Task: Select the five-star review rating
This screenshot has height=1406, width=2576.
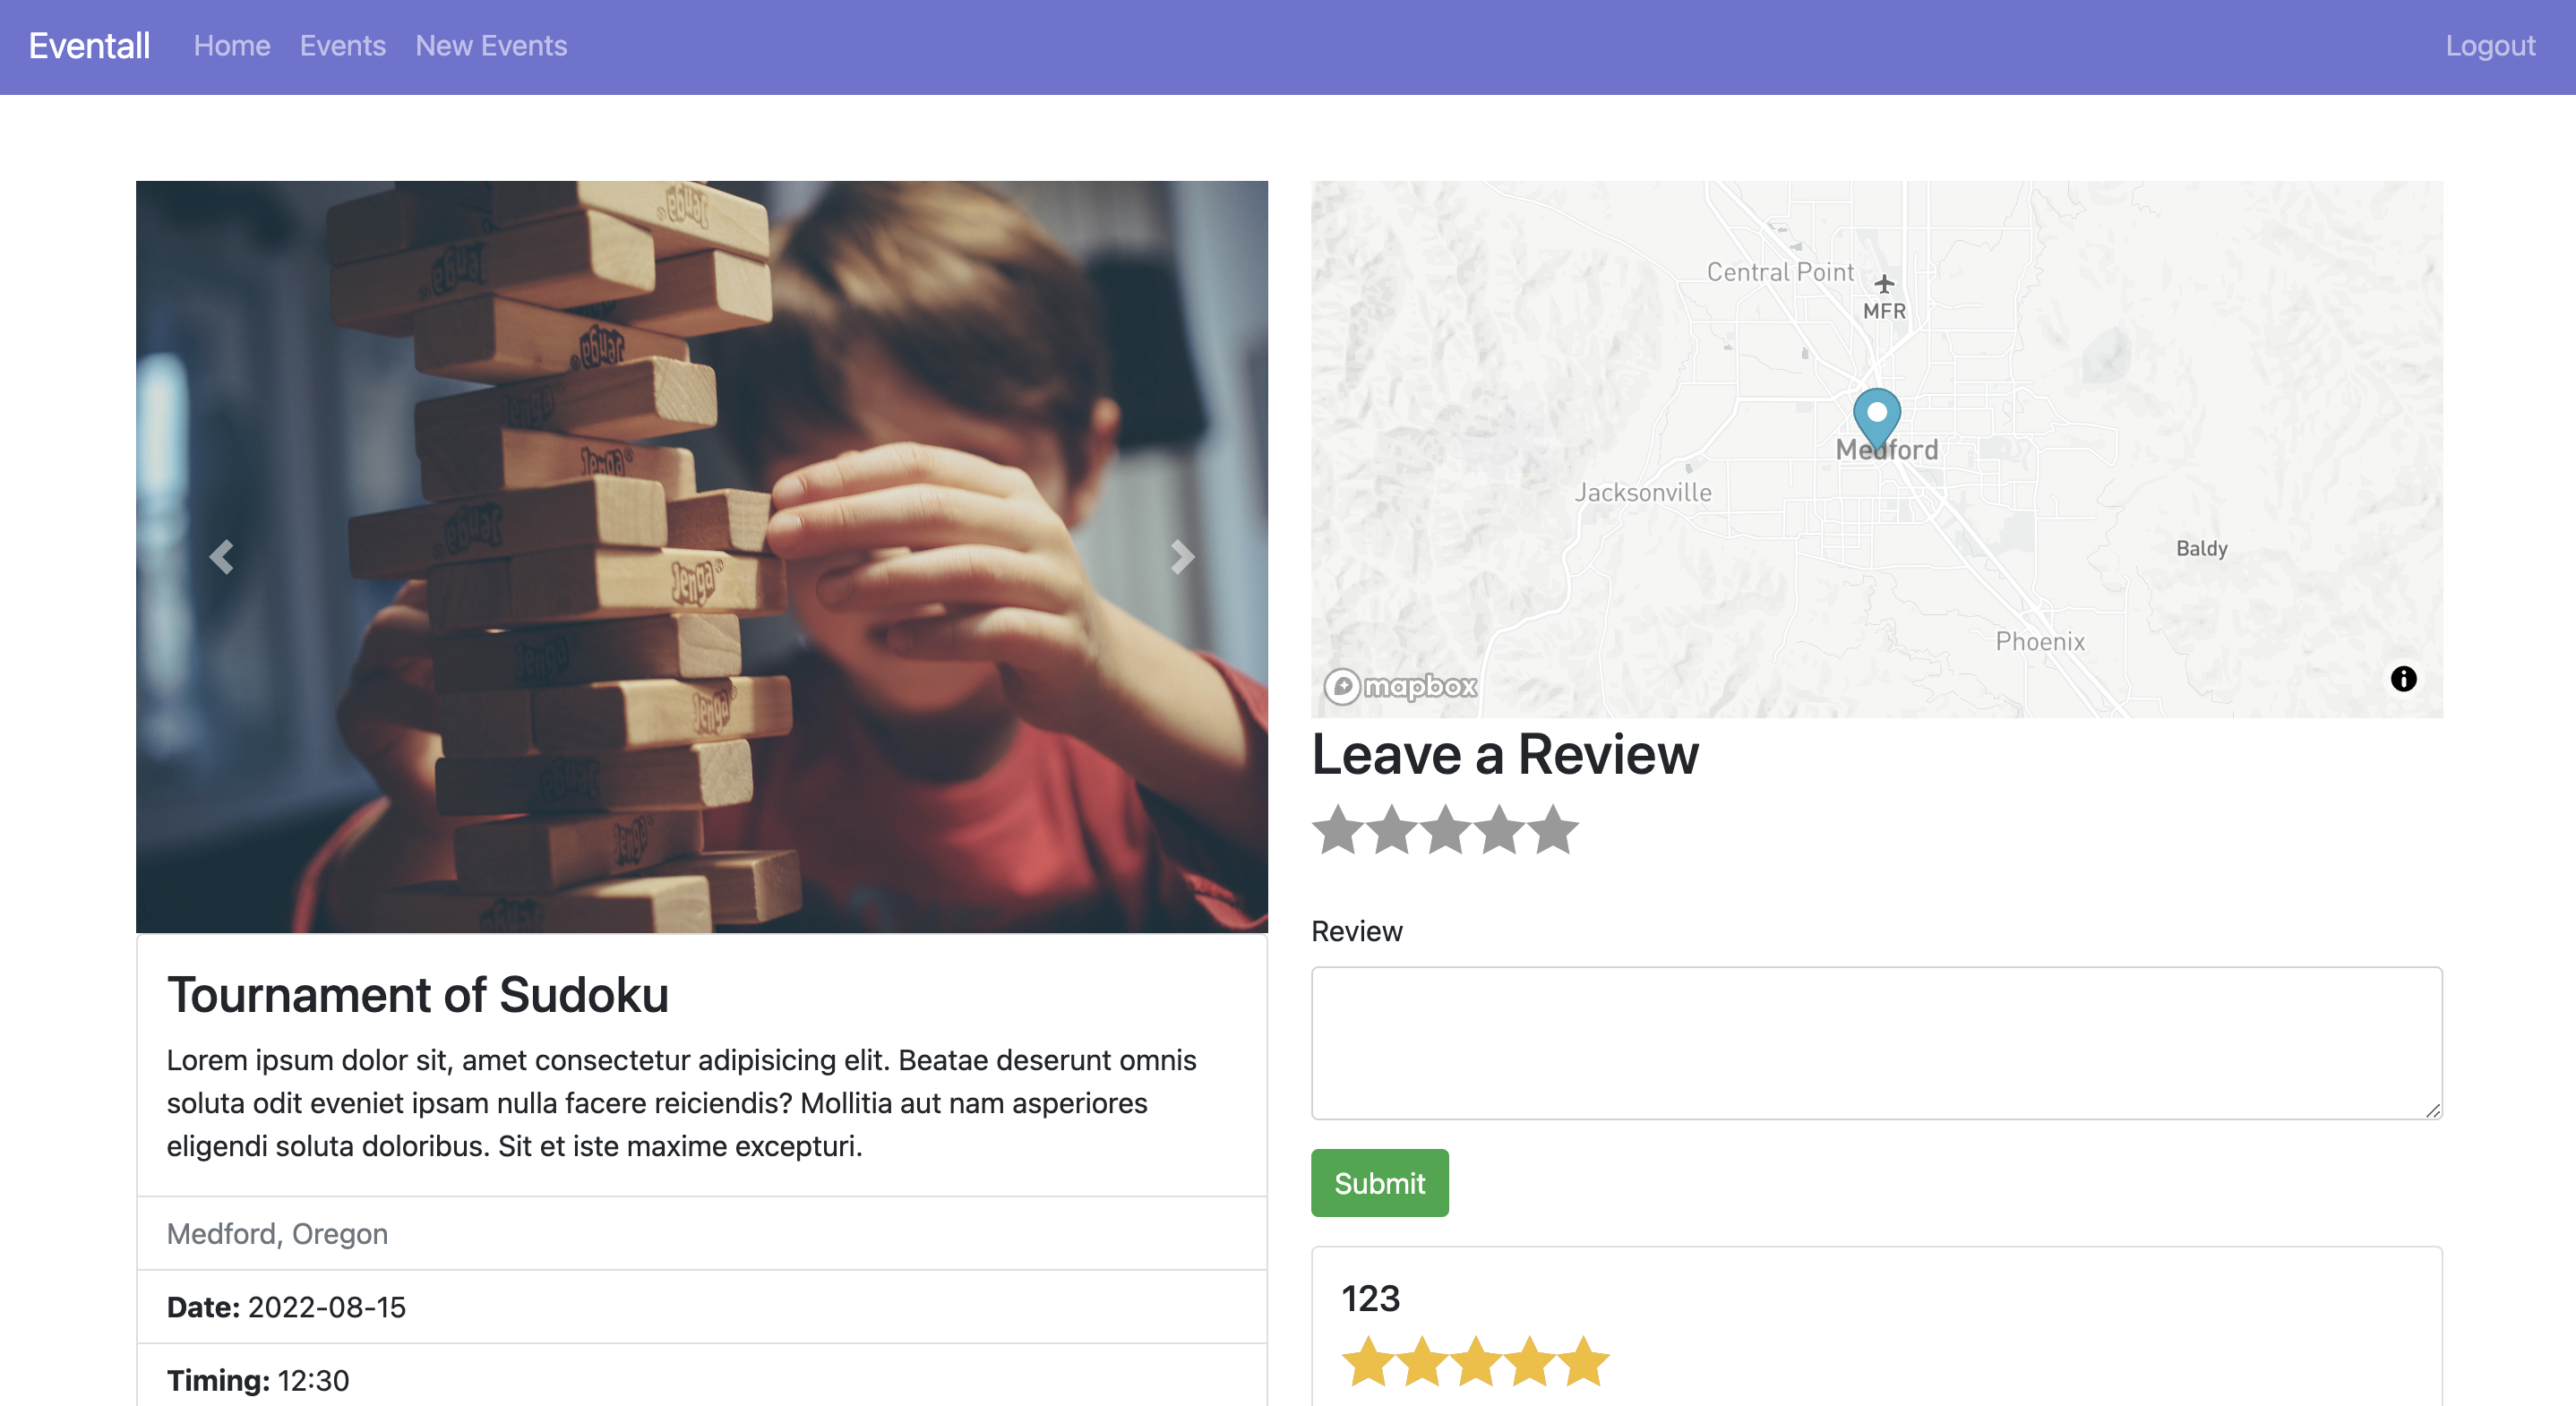Action: (x=1554, y=830)
